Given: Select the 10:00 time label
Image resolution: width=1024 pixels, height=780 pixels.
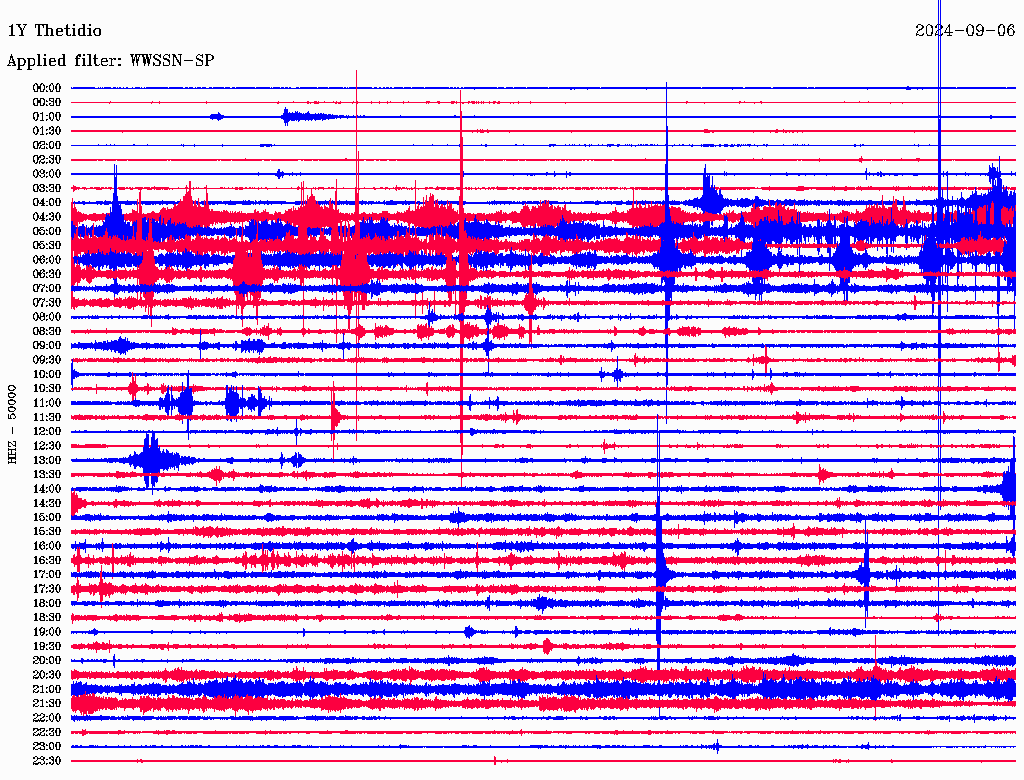Looking at the screenshot, I should (x=47, y=375).
